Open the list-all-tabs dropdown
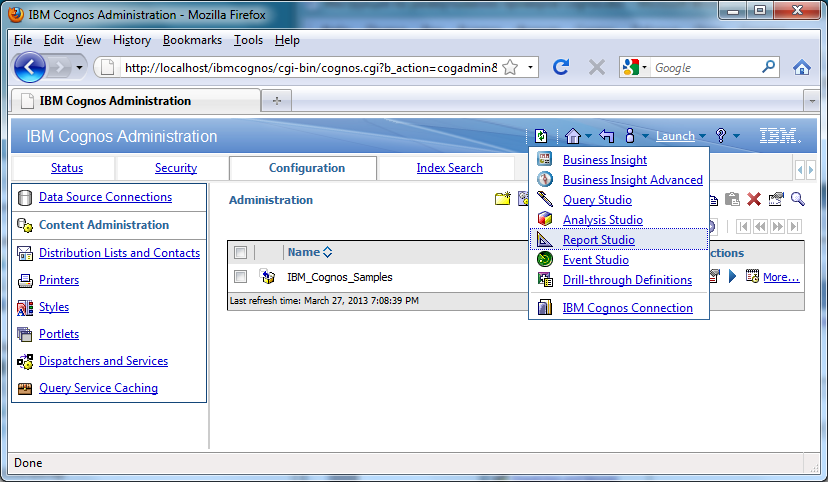Screen dimensions: 828x482 point(812,101)
